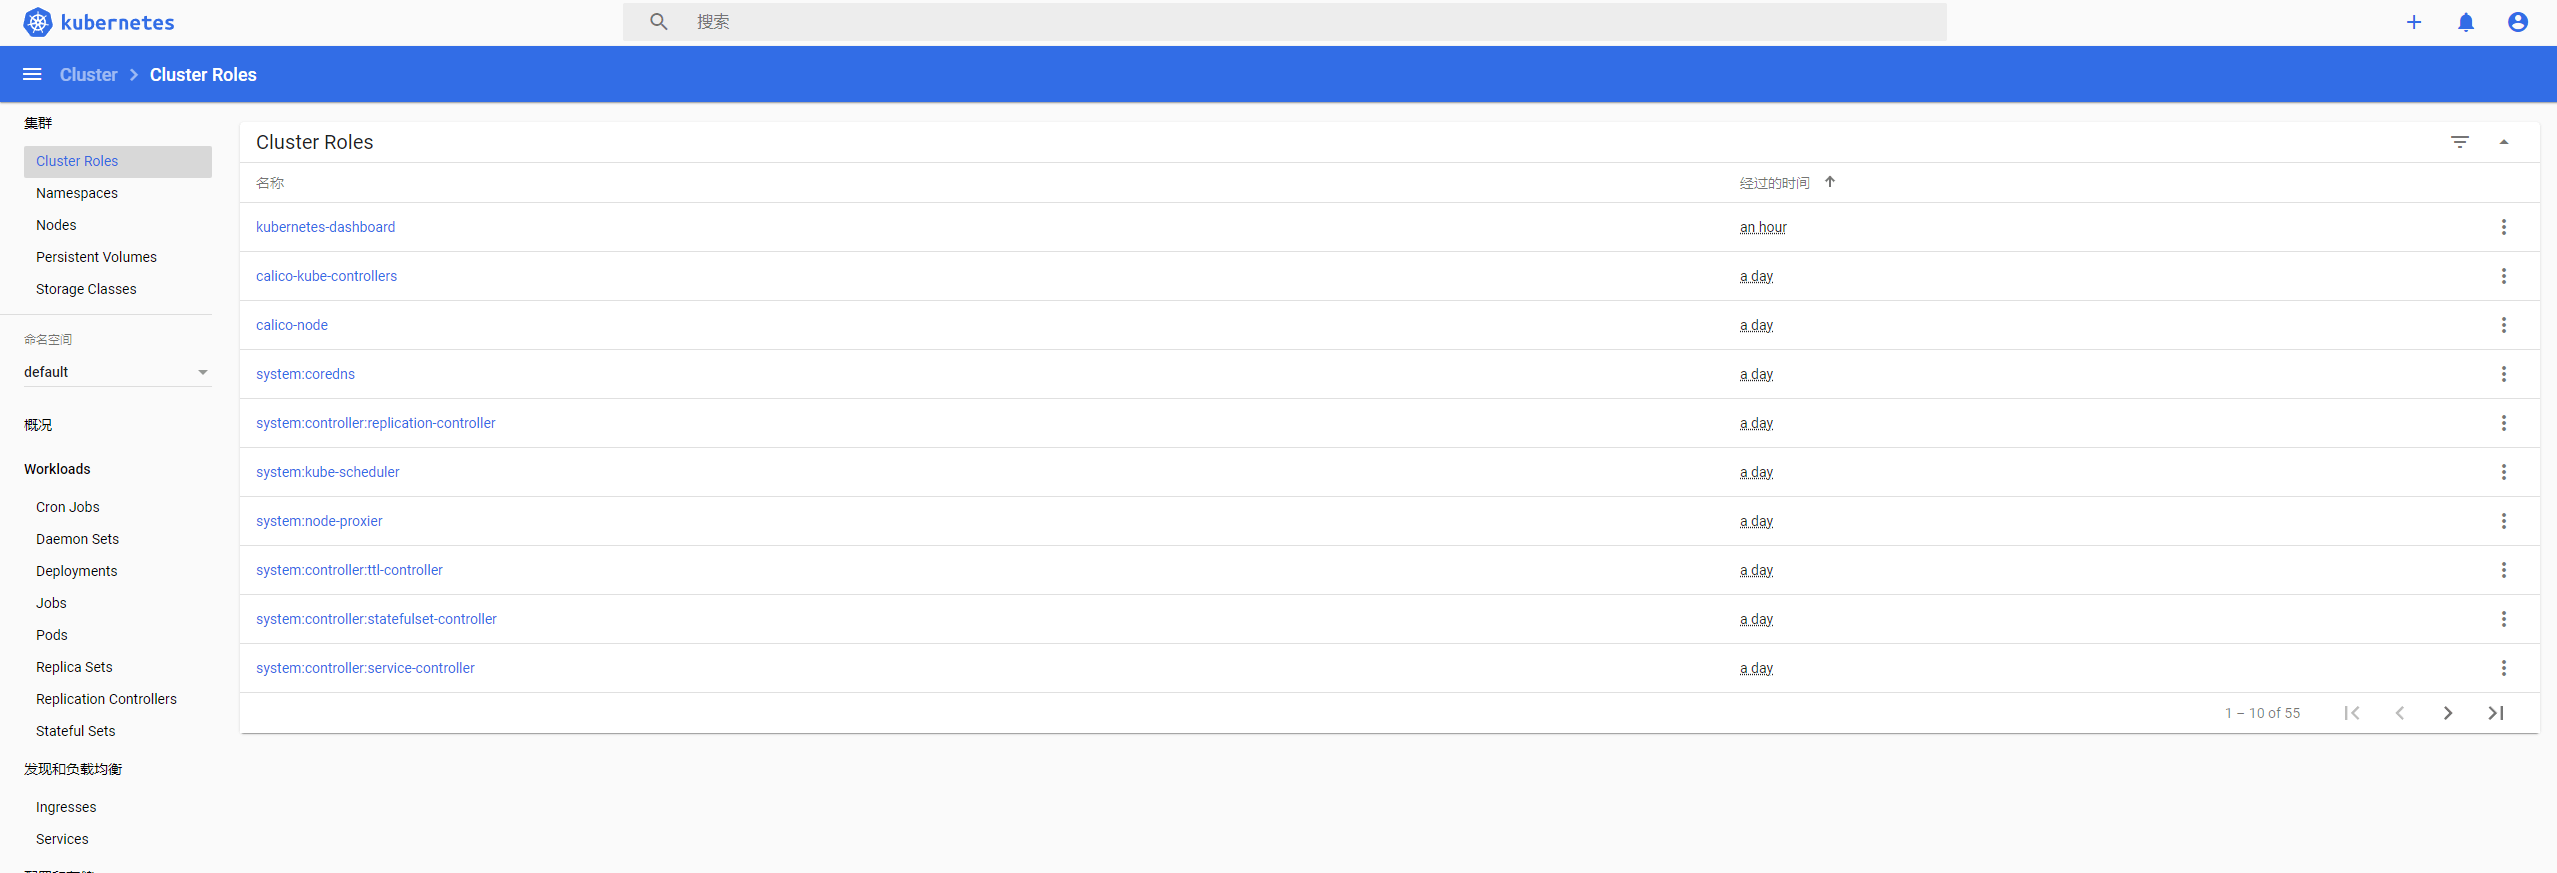Click the search input field
The width and height of the screenshot is (2557, 873).
pos(1284,22)
